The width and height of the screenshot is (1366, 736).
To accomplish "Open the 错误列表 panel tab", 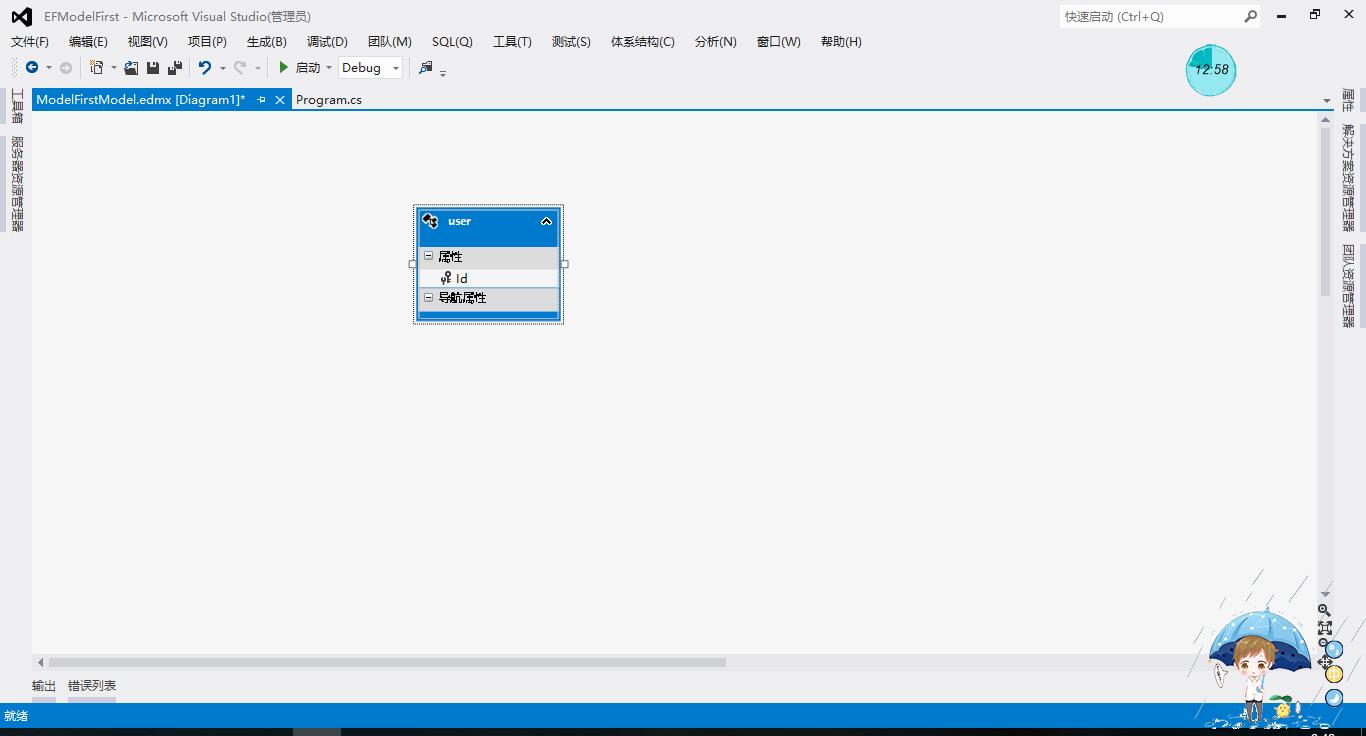I will 92,686.
